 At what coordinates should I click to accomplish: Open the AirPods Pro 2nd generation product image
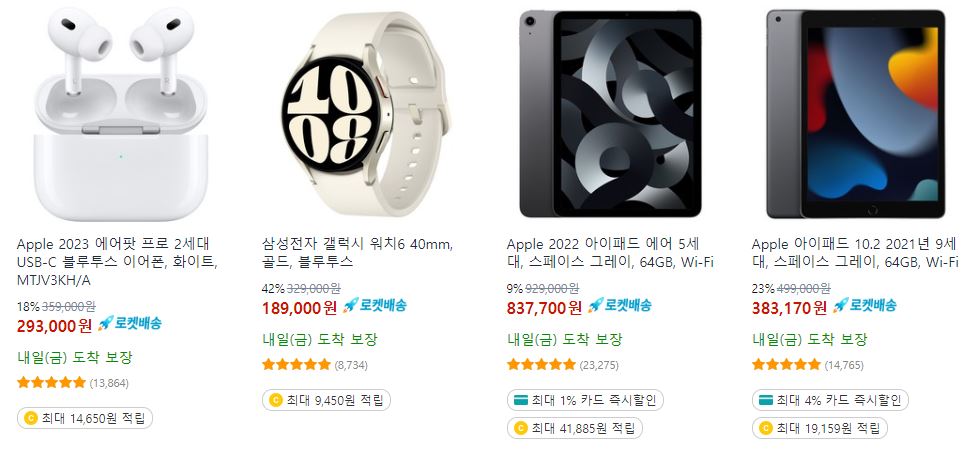121,114
